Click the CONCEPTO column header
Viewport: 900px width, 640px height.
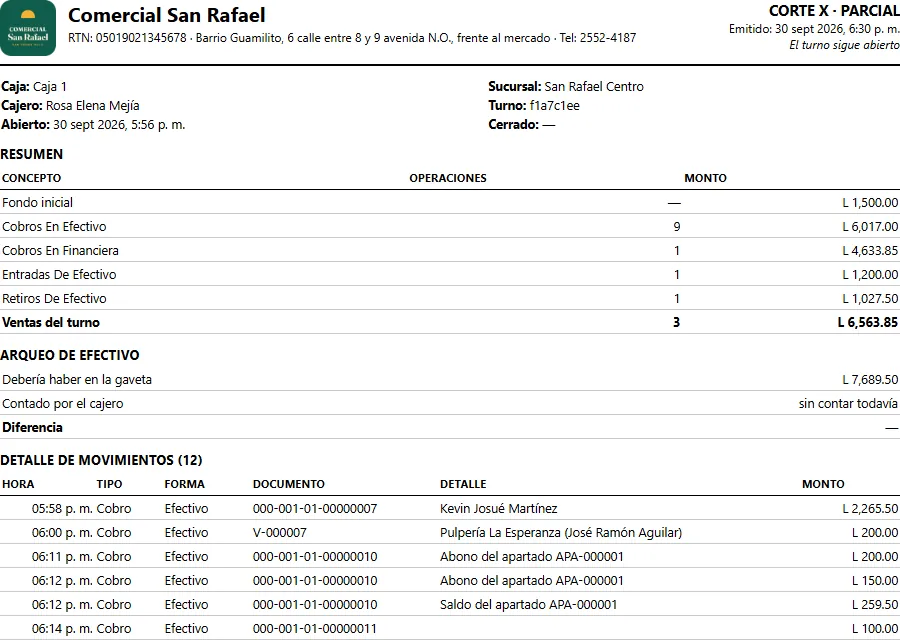(32, 178)
